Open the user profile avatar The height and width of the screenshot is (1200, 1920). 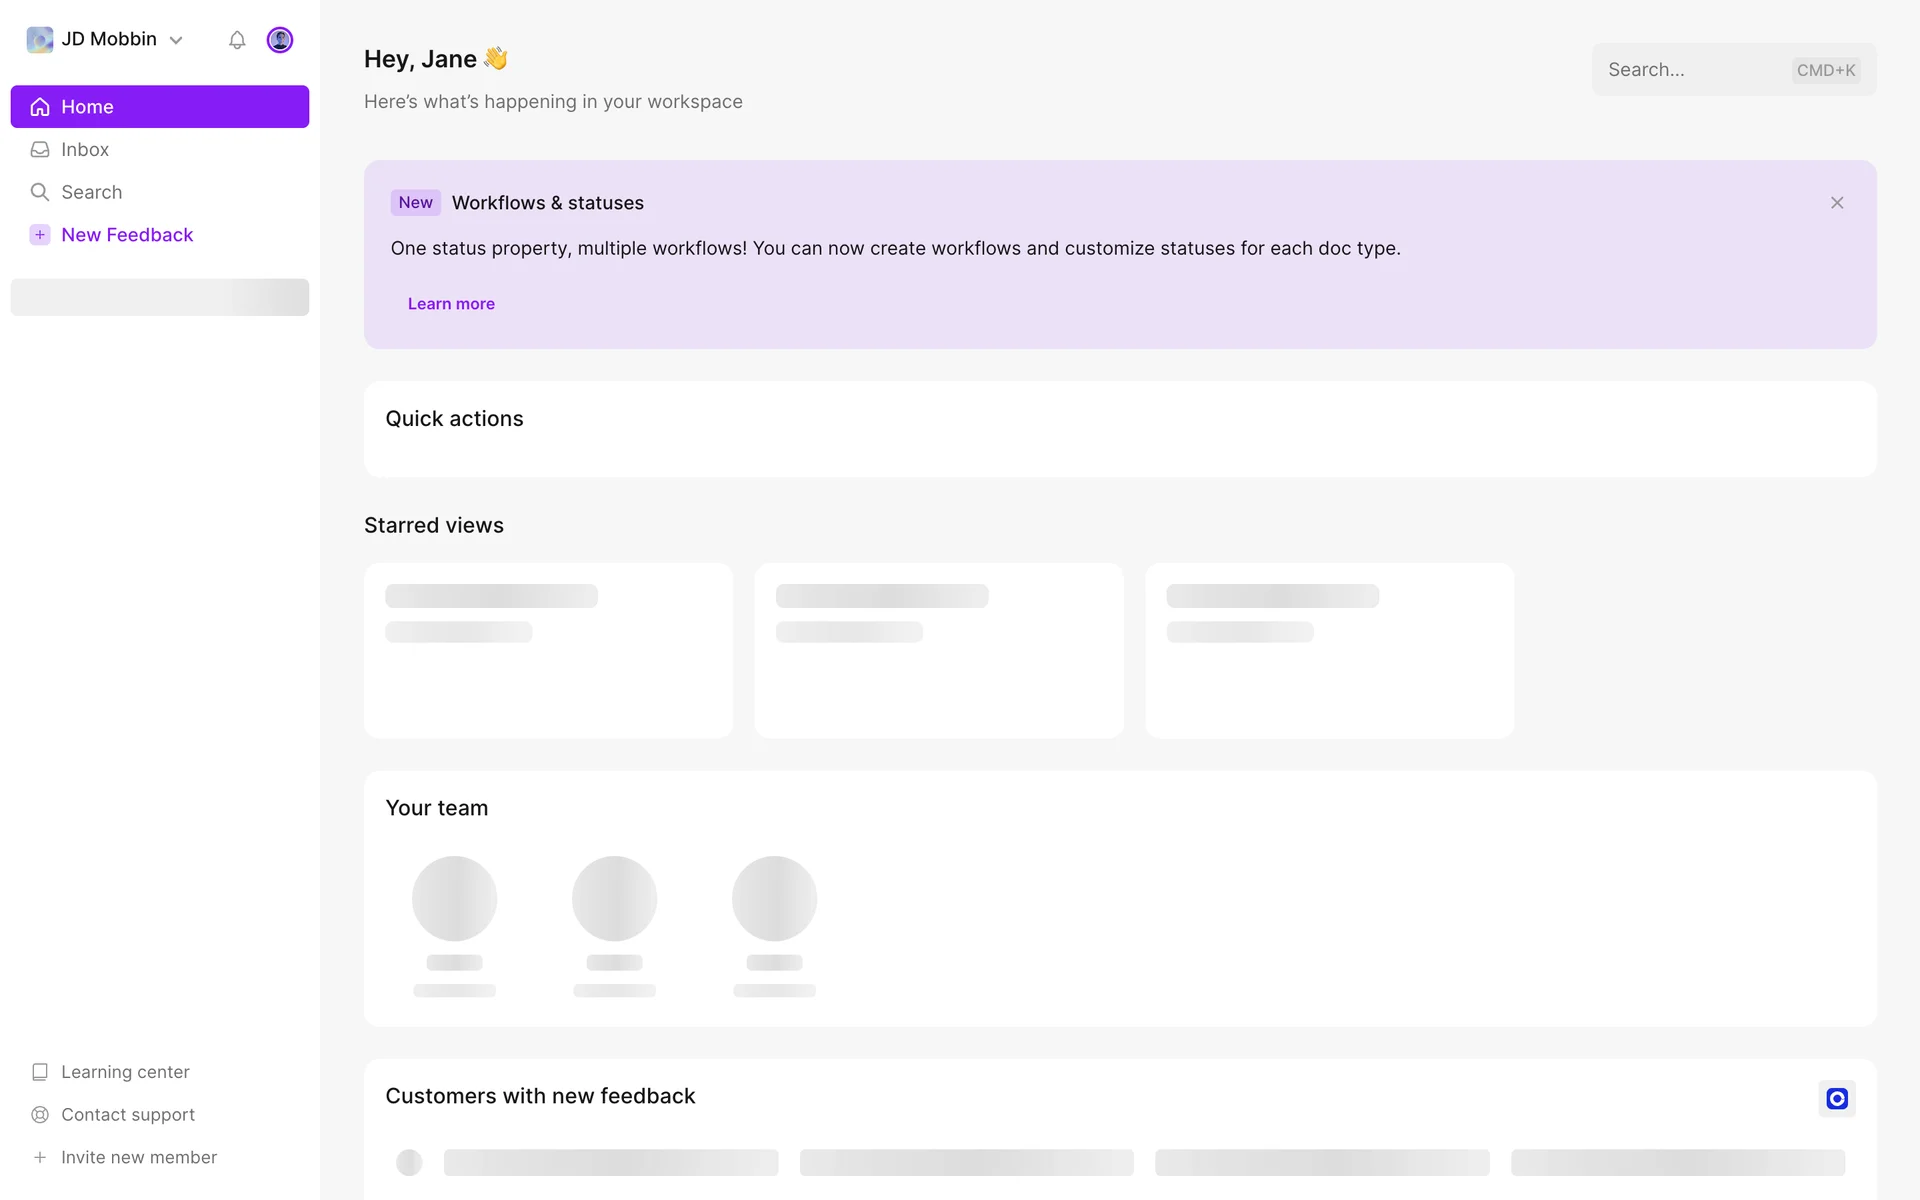280,40
